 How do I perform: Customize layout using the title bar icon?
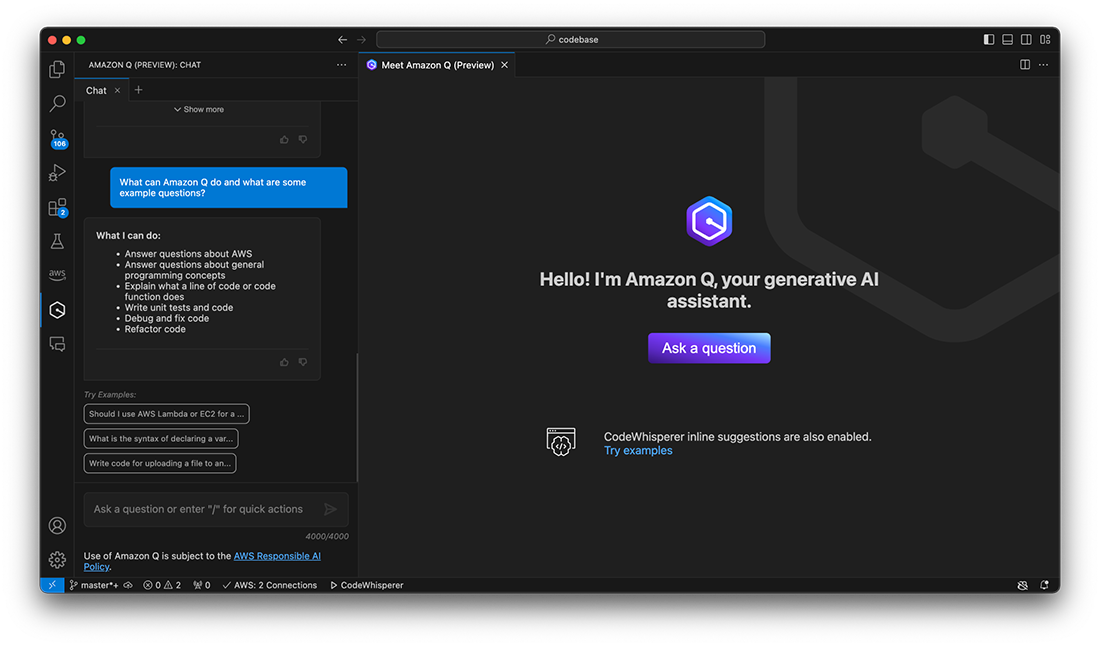(1045, 39)
